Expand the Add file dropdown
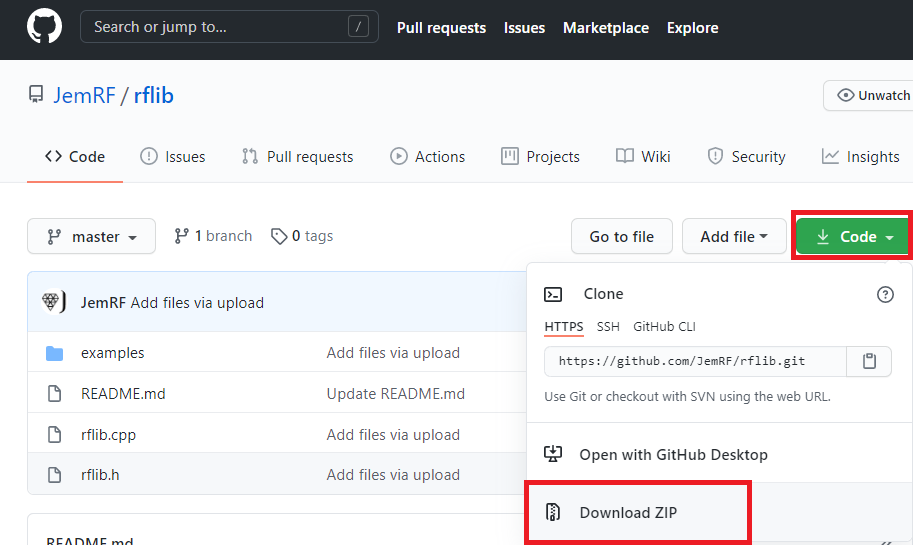Screen dimensions: 913x545 (734, 236)
